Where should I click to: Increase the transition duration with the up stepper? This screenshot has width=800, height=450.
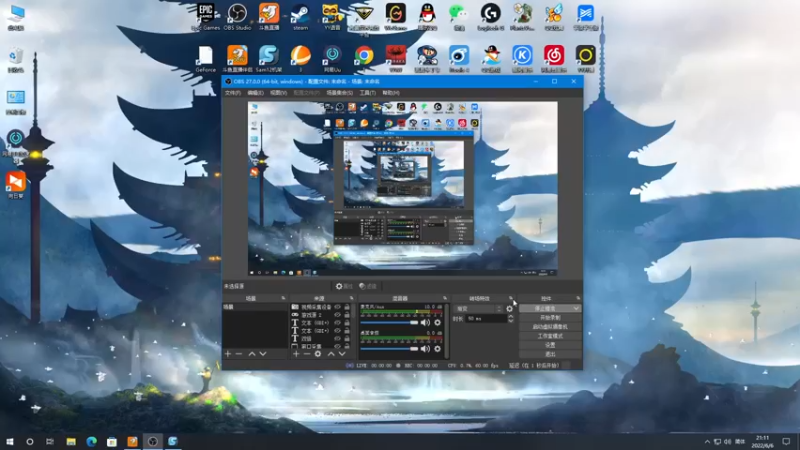pos(510,316)
